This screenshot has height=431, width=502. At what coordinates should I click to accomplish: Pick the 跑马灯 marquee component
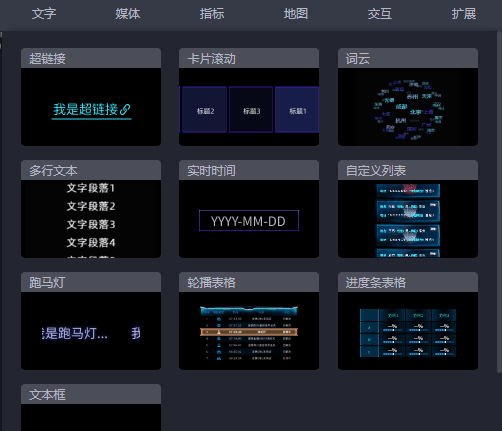pos(91,321)
